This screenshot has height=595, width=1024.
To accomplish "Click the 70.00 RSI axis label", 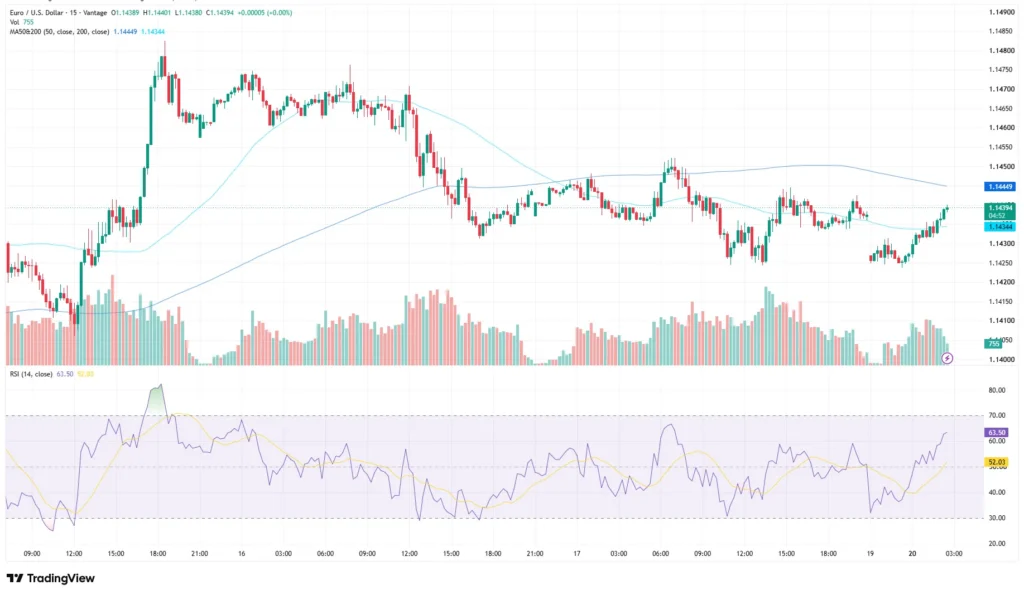I will (997, 415).
